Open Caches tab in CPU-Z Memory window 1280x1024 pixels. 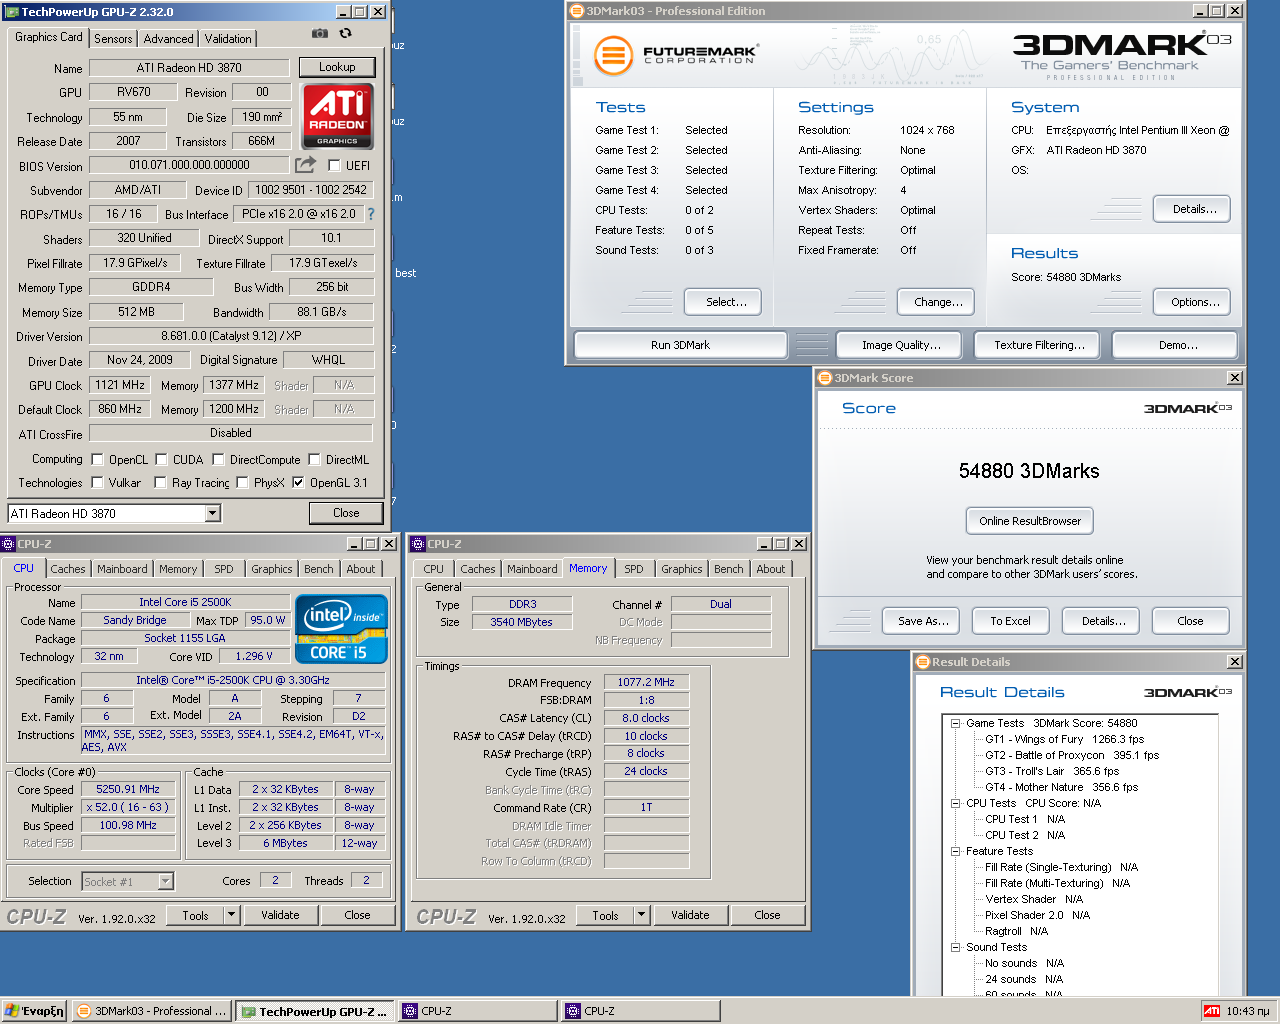pos(478,569)
